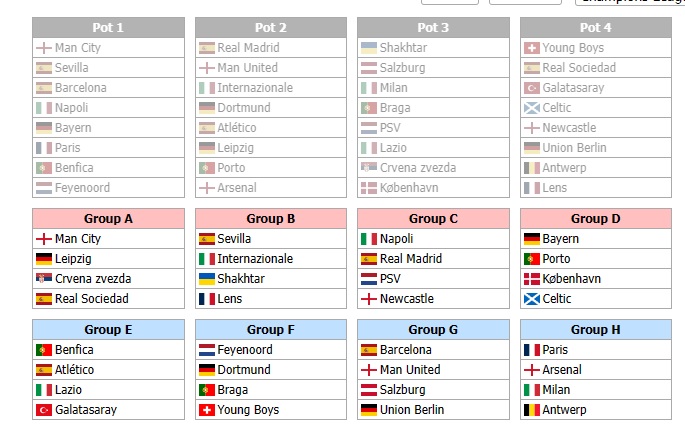Click the Group H header

596,330
